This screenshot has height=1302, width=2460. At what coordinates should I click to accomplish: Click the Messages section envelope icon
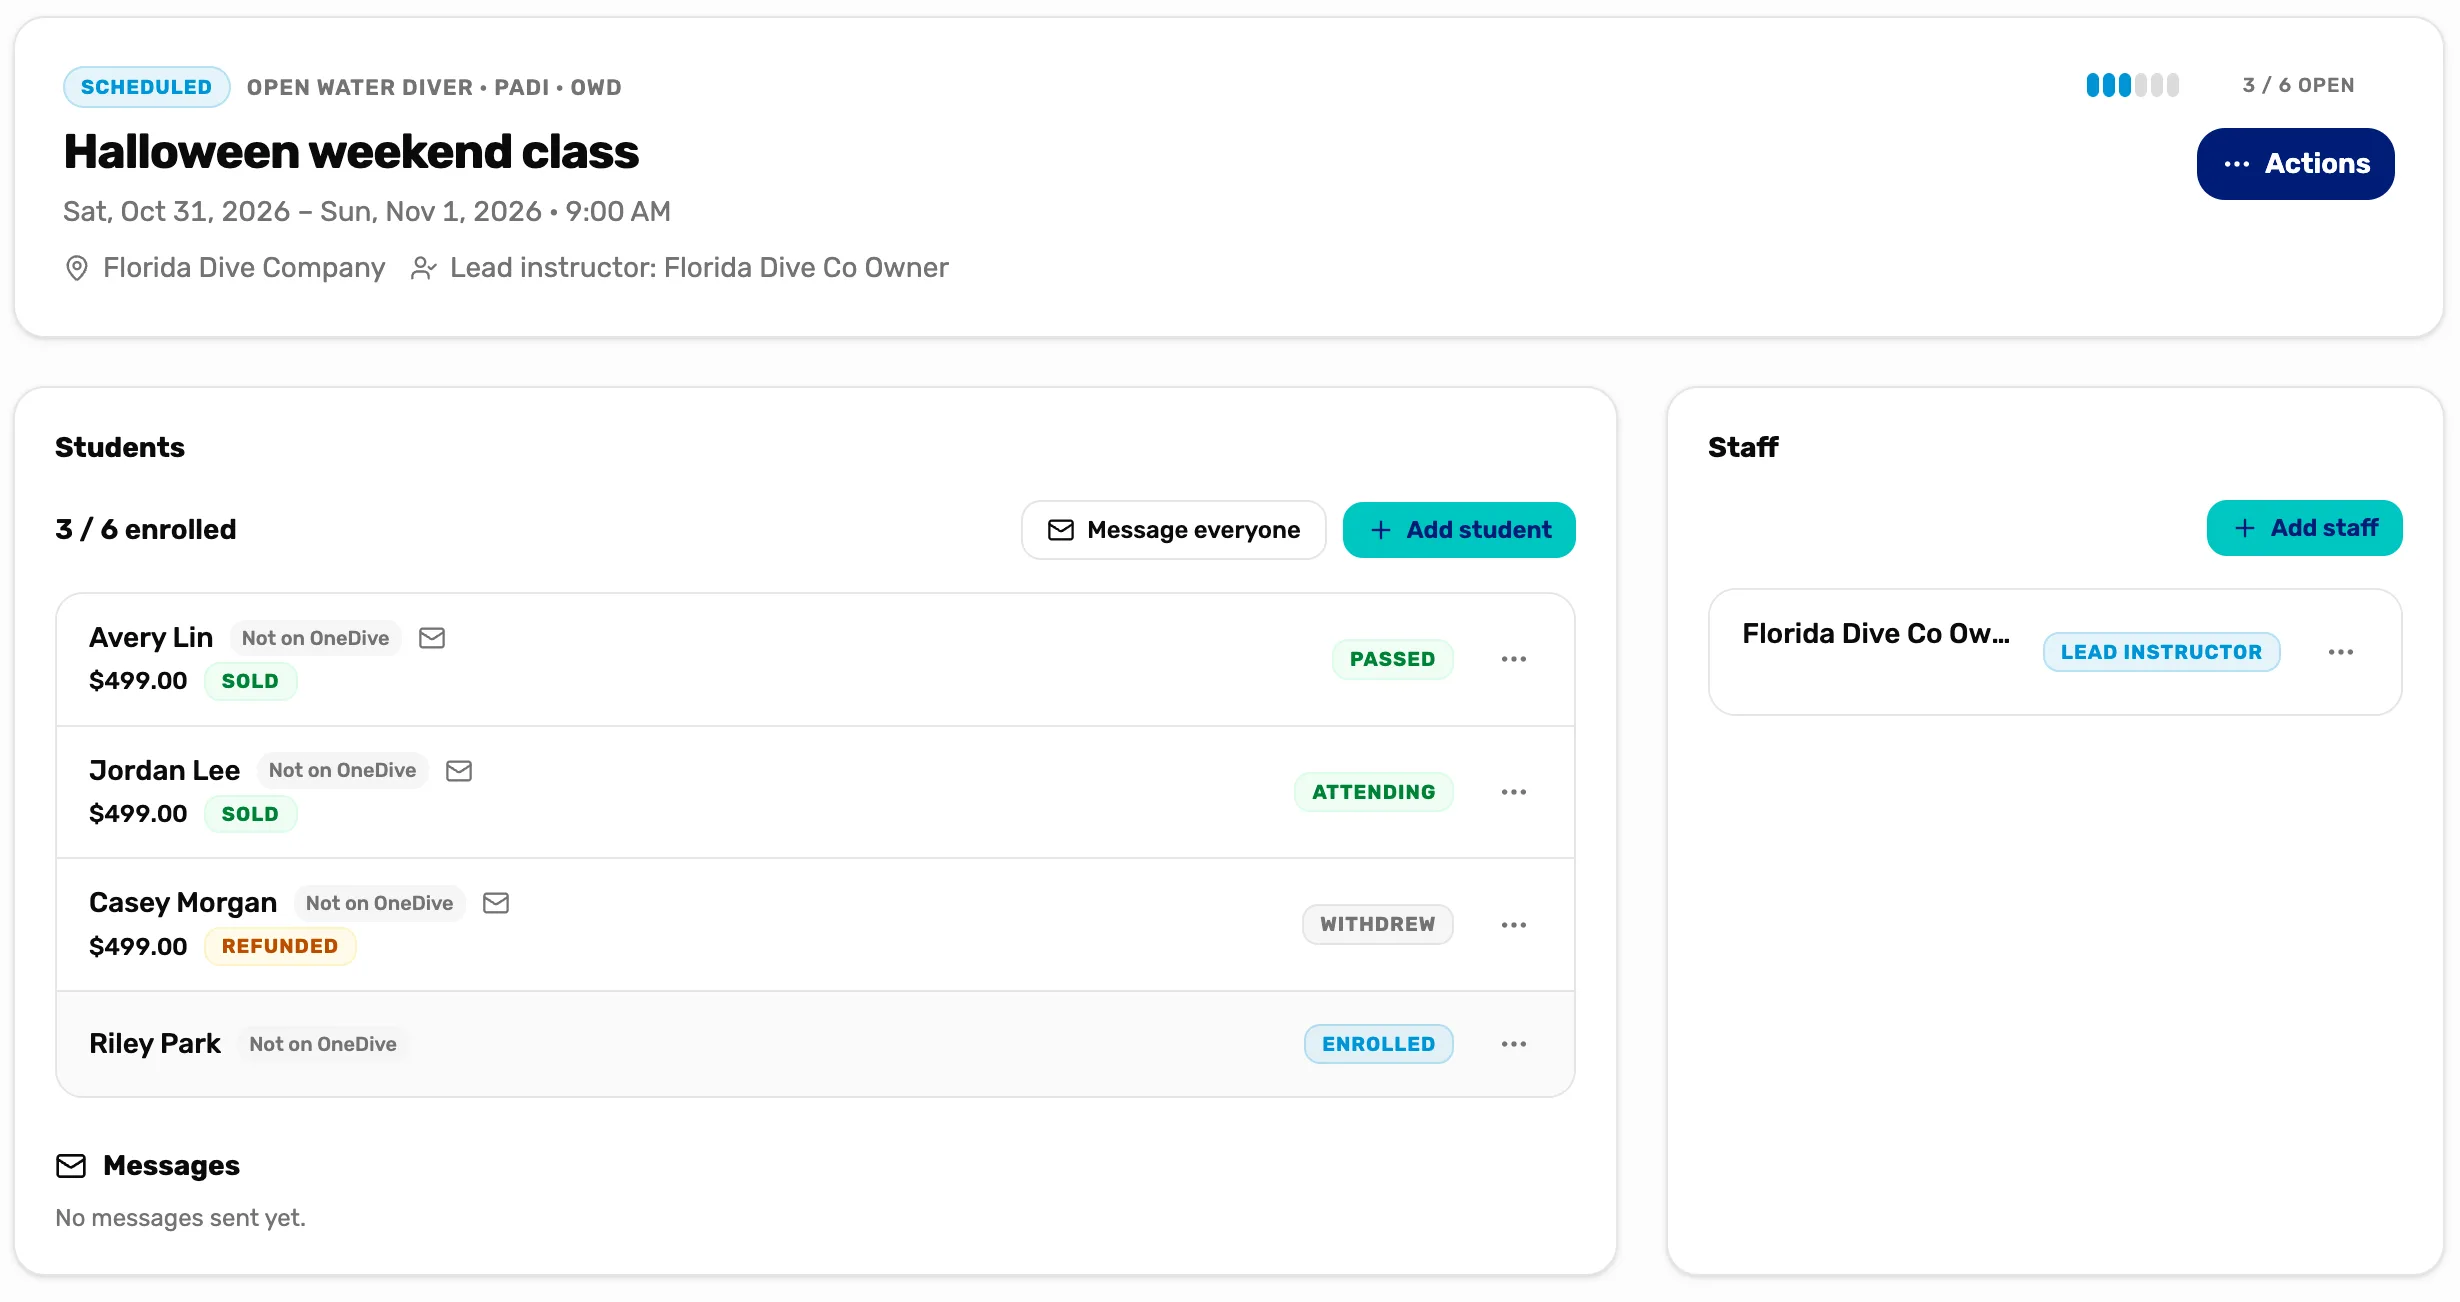(x=71, y=1166)
